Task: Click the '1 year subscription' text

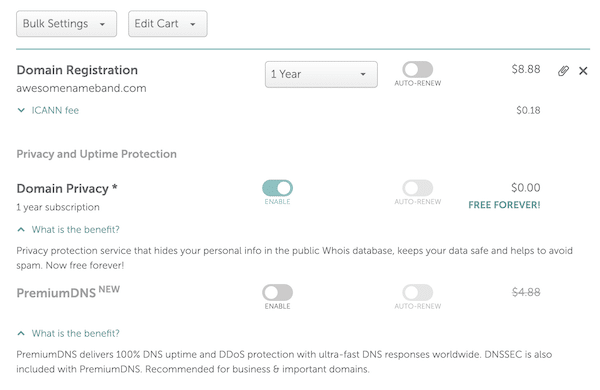Action: pos(58,207)
